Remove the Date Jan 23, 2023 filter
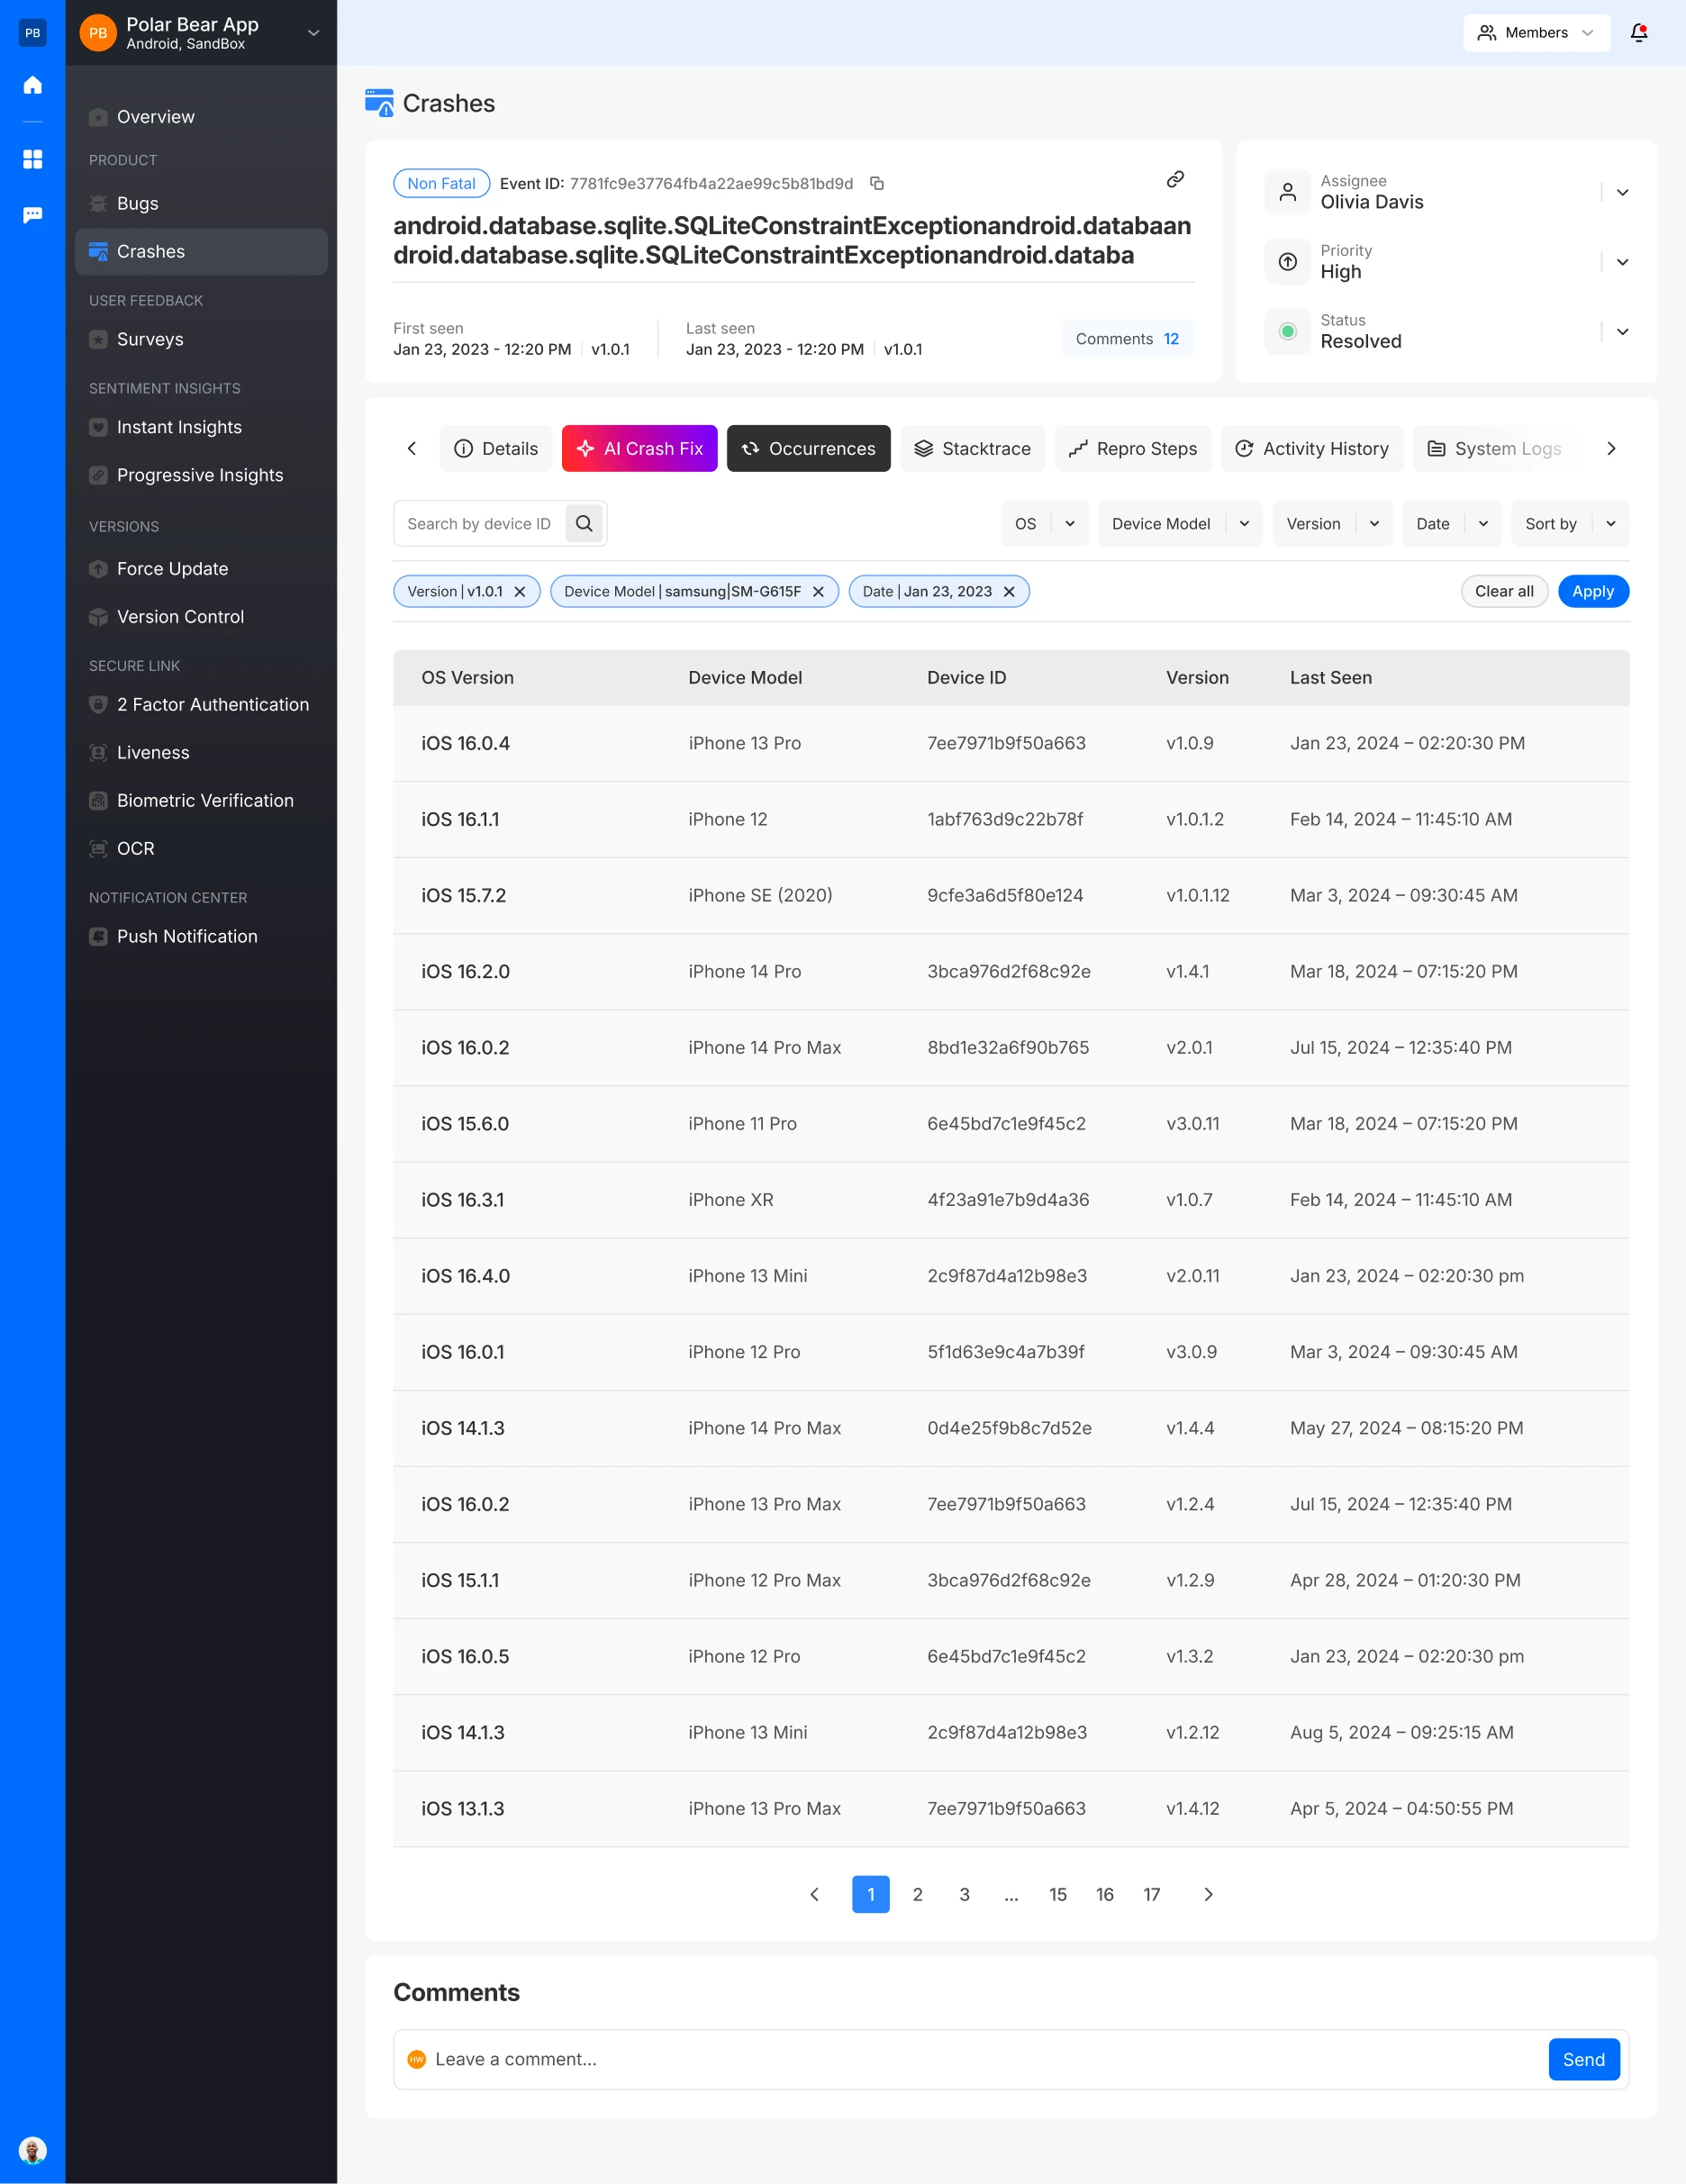 coord(1009,592)
